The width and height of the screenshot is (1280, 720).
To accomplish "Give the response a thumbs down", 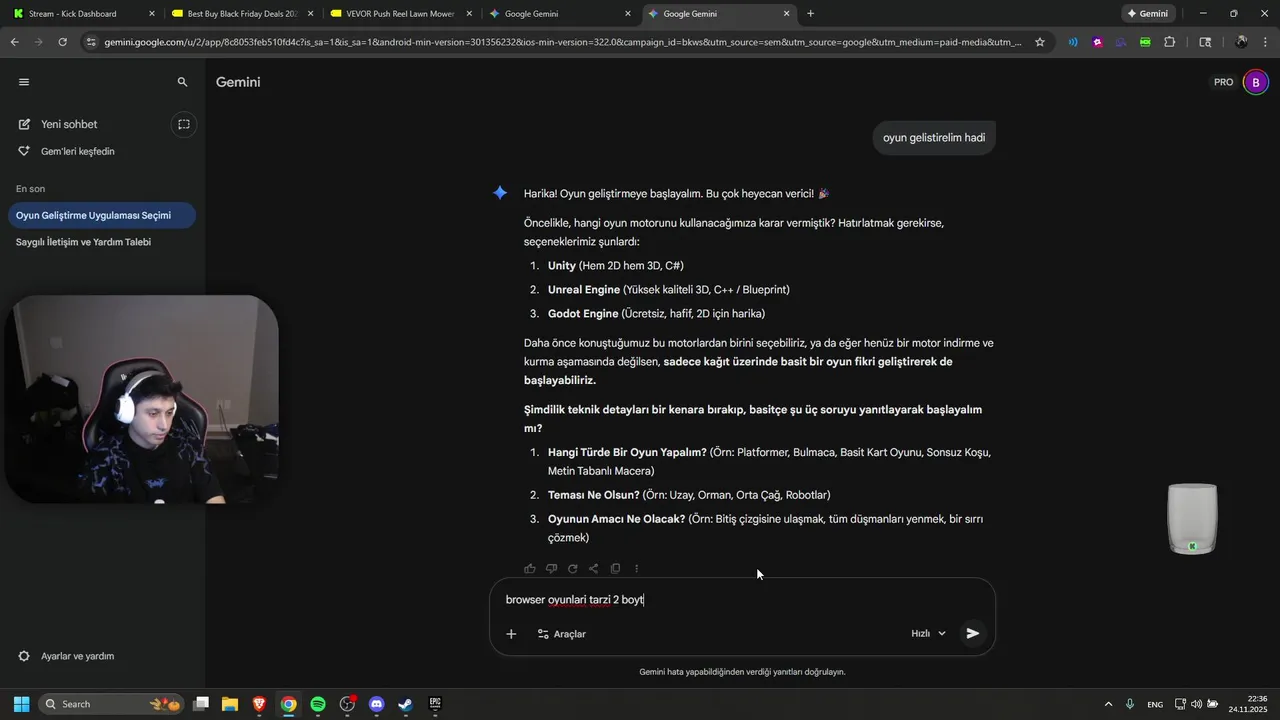I will [551, 569].
